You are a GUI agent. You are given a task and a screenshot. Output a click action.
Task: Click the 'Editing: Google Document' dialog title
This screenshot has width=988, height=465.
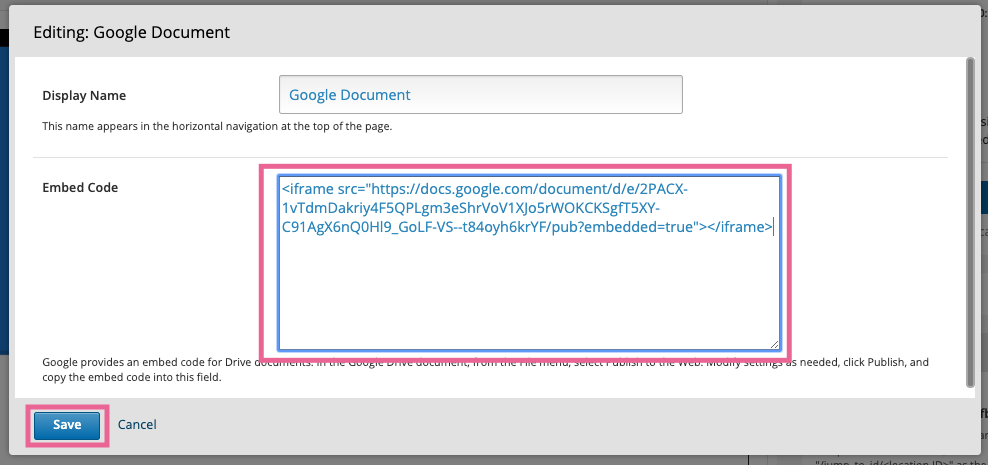pyautogui.click(x=132, y=32)
